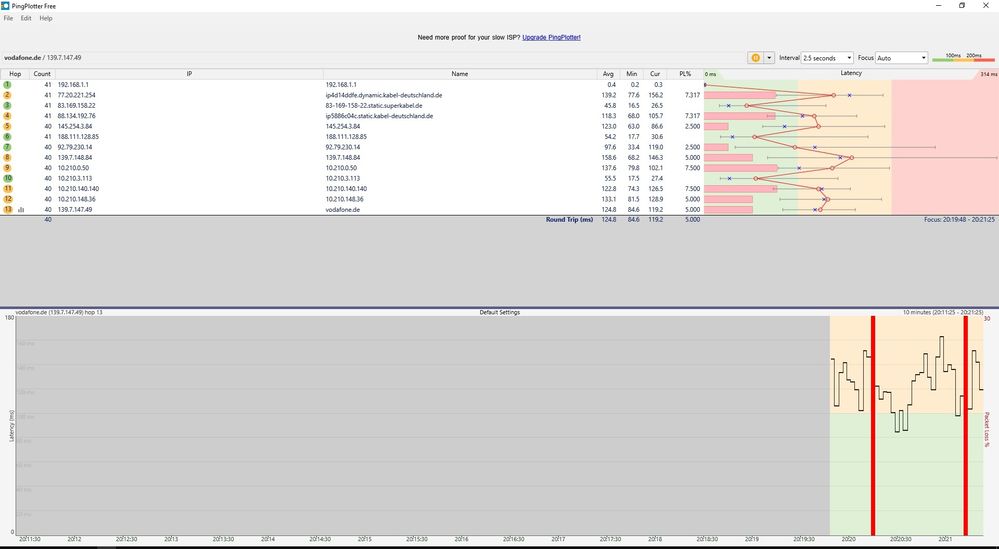Click the second red packet loss bar in timeline
This screenshot has height=549, width=999.
[966, 425]
